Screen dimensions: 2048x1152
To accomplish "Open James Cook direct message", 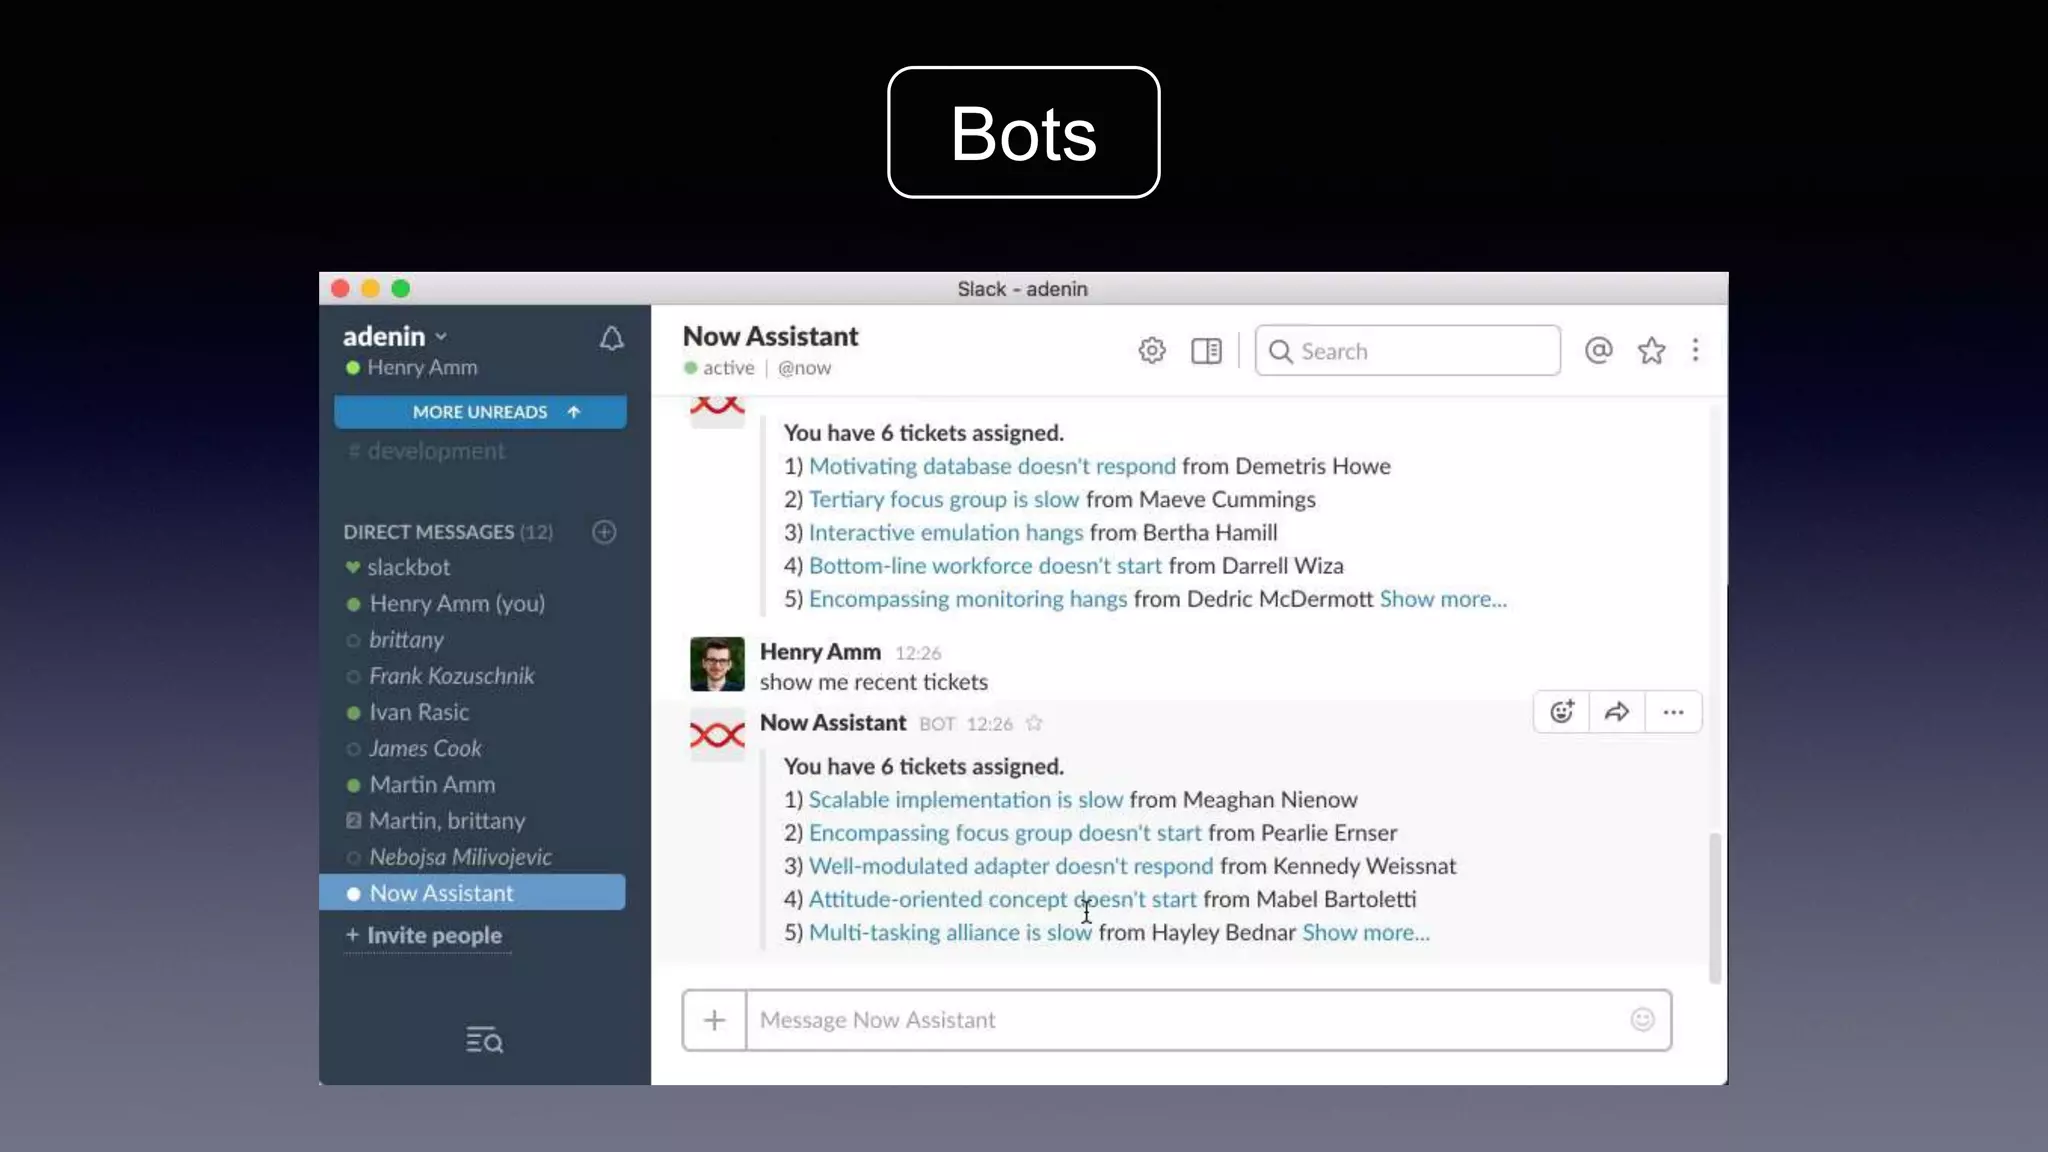I will [424, 748].
